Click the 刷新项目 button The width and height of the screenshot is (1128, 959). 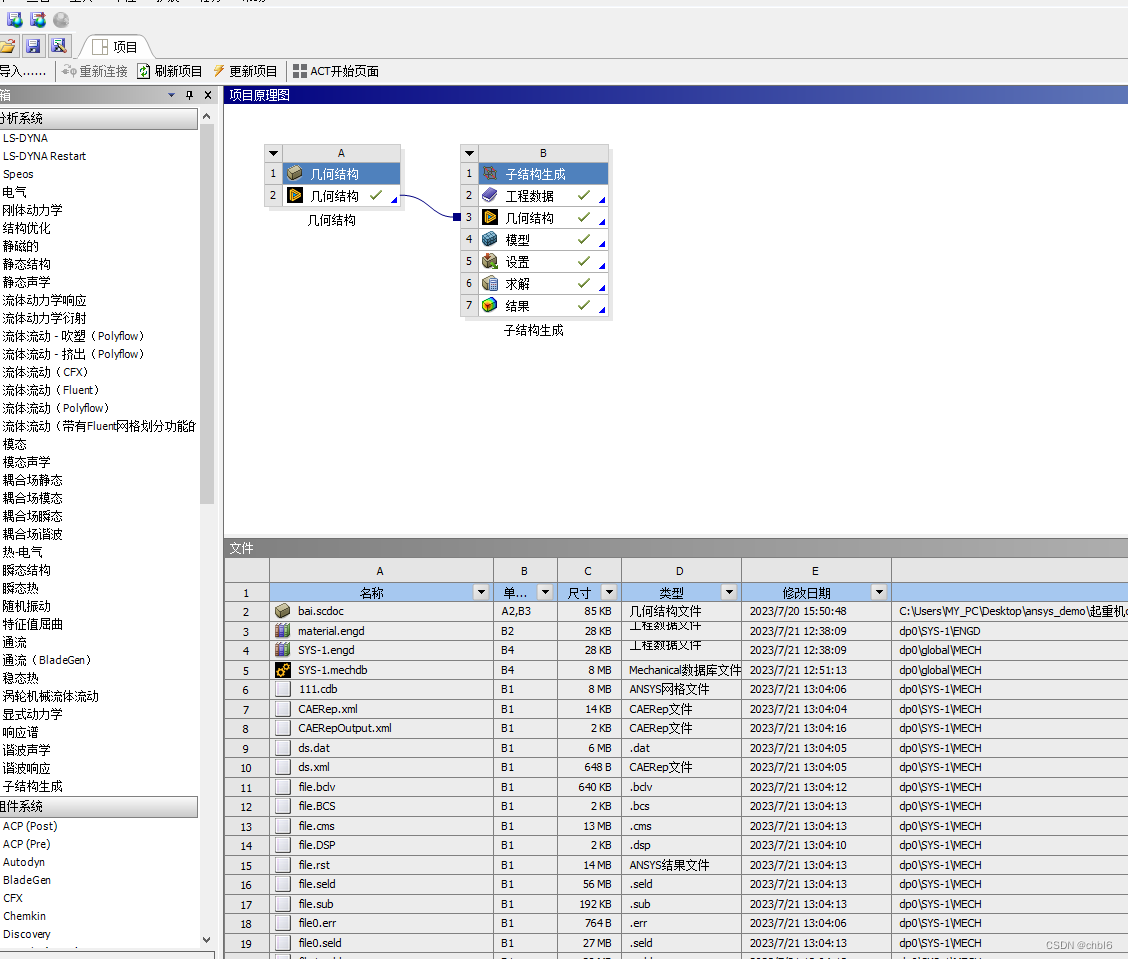(180, 70)
